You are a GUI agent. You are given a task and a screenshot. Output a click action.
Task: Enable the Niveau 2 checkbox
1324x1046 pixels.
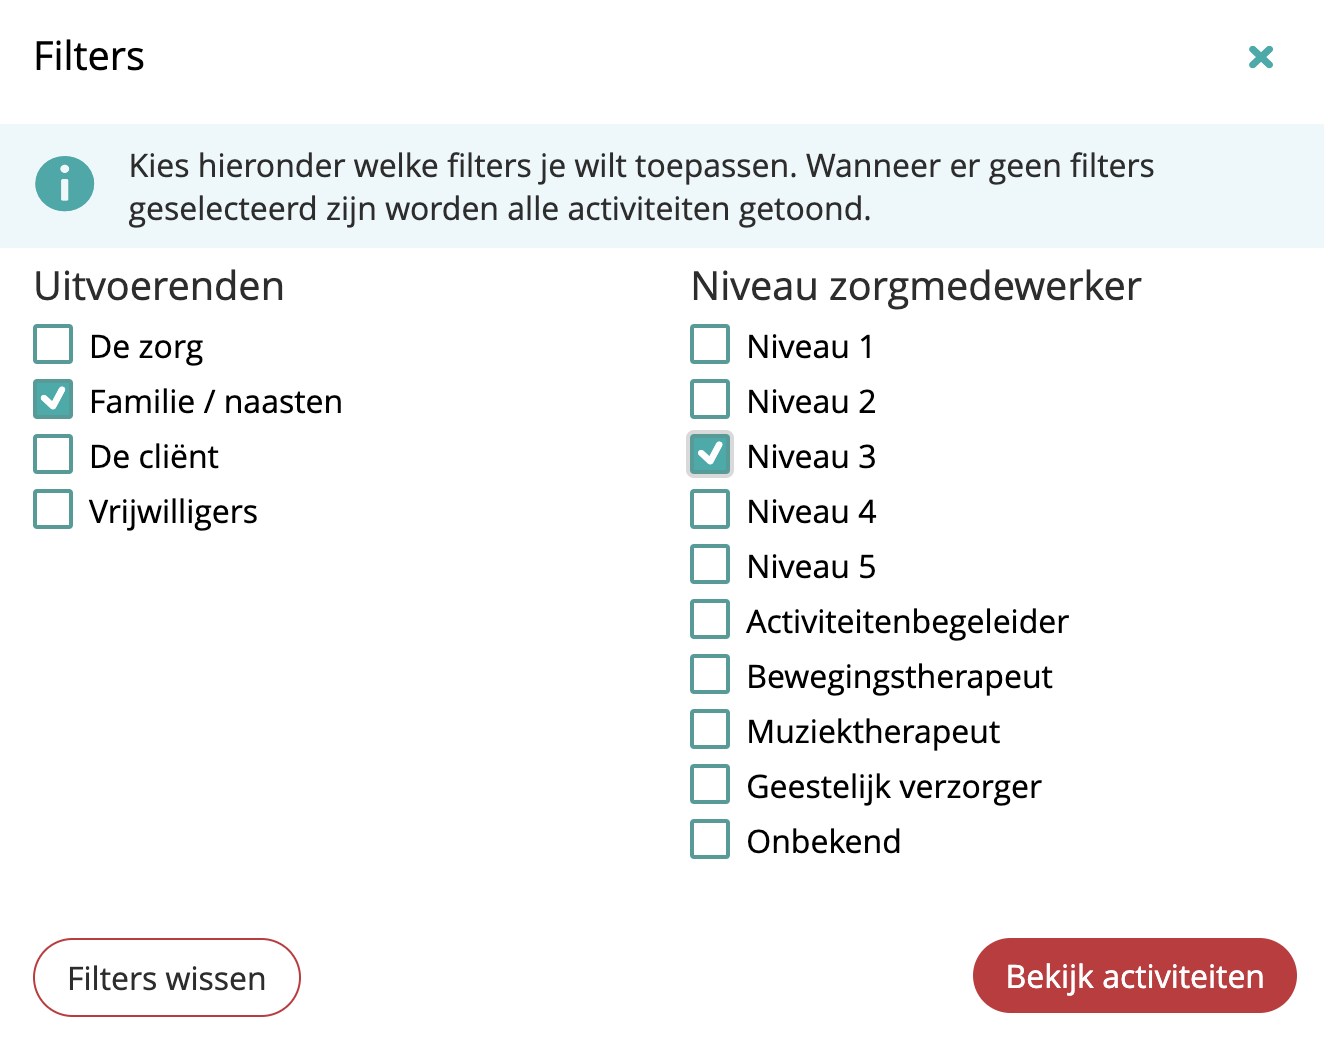click(710, 399)
